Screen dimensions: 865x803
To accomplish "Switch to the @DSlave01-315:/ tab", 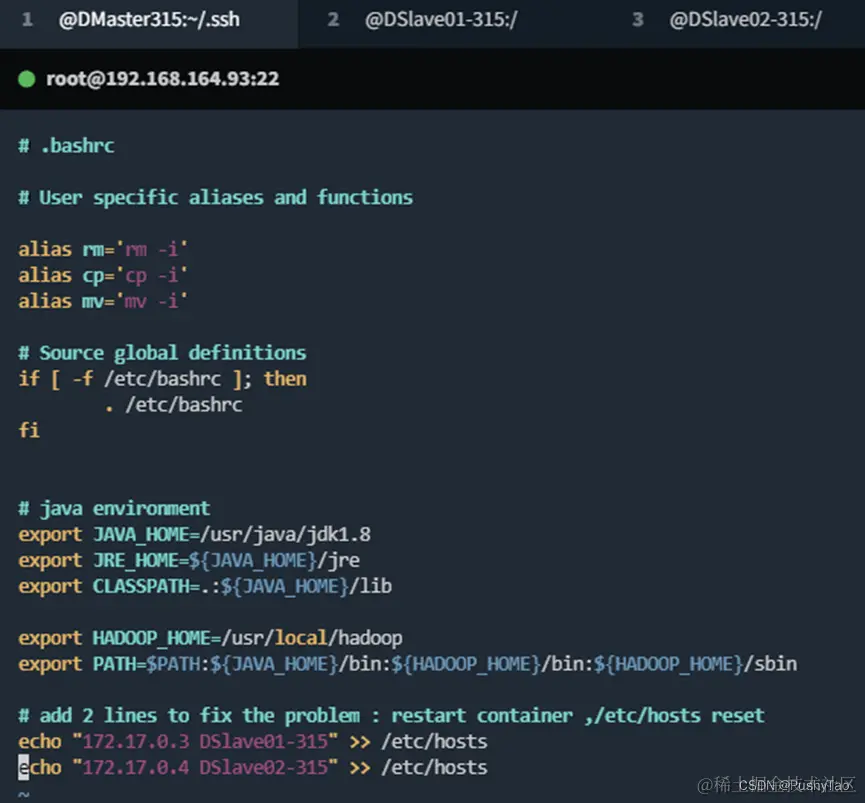I will coord(441,20).
